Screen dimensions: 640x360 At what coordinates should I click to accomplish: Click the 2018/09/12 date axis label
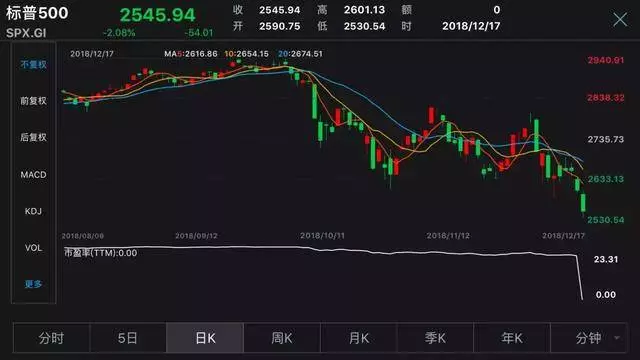(196, 236)
